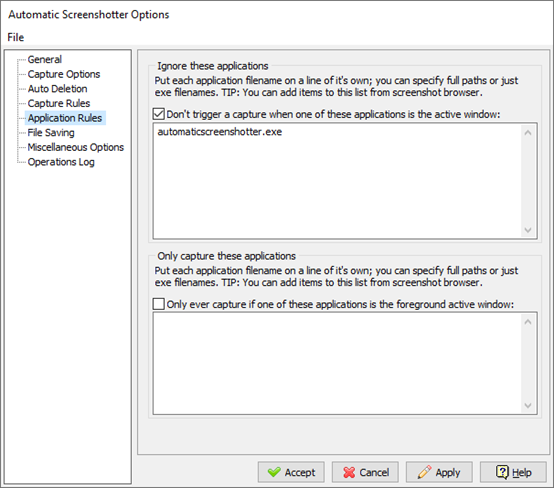Click the red X Cancel icon
The image size is (554, 488).
349,472
